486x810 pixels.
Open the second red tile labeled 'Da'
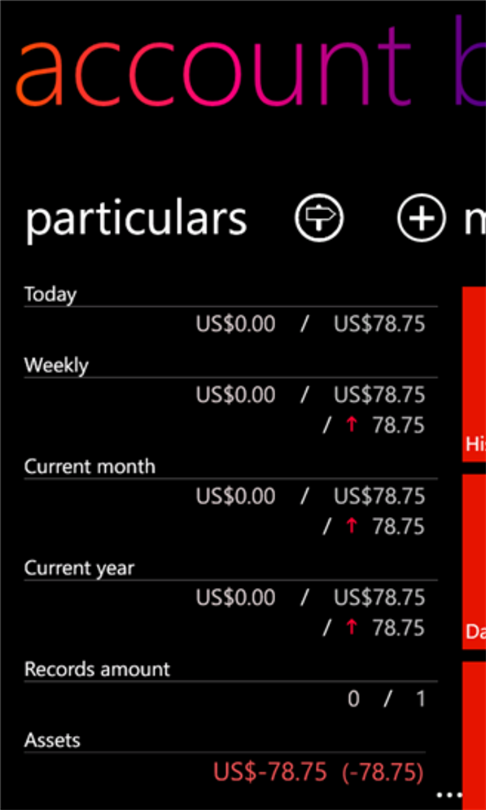coord(474,562)
